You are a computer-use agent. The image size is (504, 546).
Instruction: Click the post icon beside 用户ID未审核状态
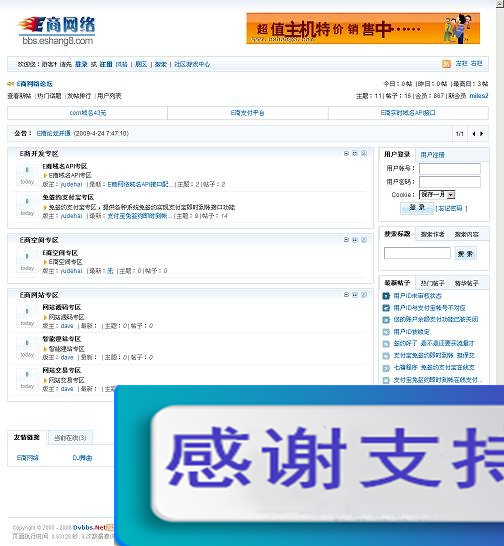click(386, 296)
